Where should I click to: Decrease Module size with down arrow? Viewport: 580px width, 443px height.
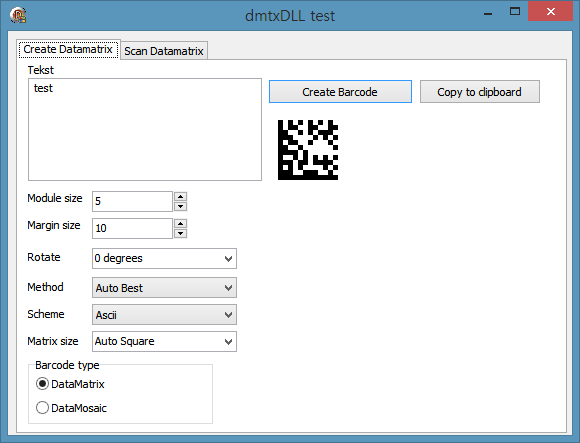tap(180, 206)
